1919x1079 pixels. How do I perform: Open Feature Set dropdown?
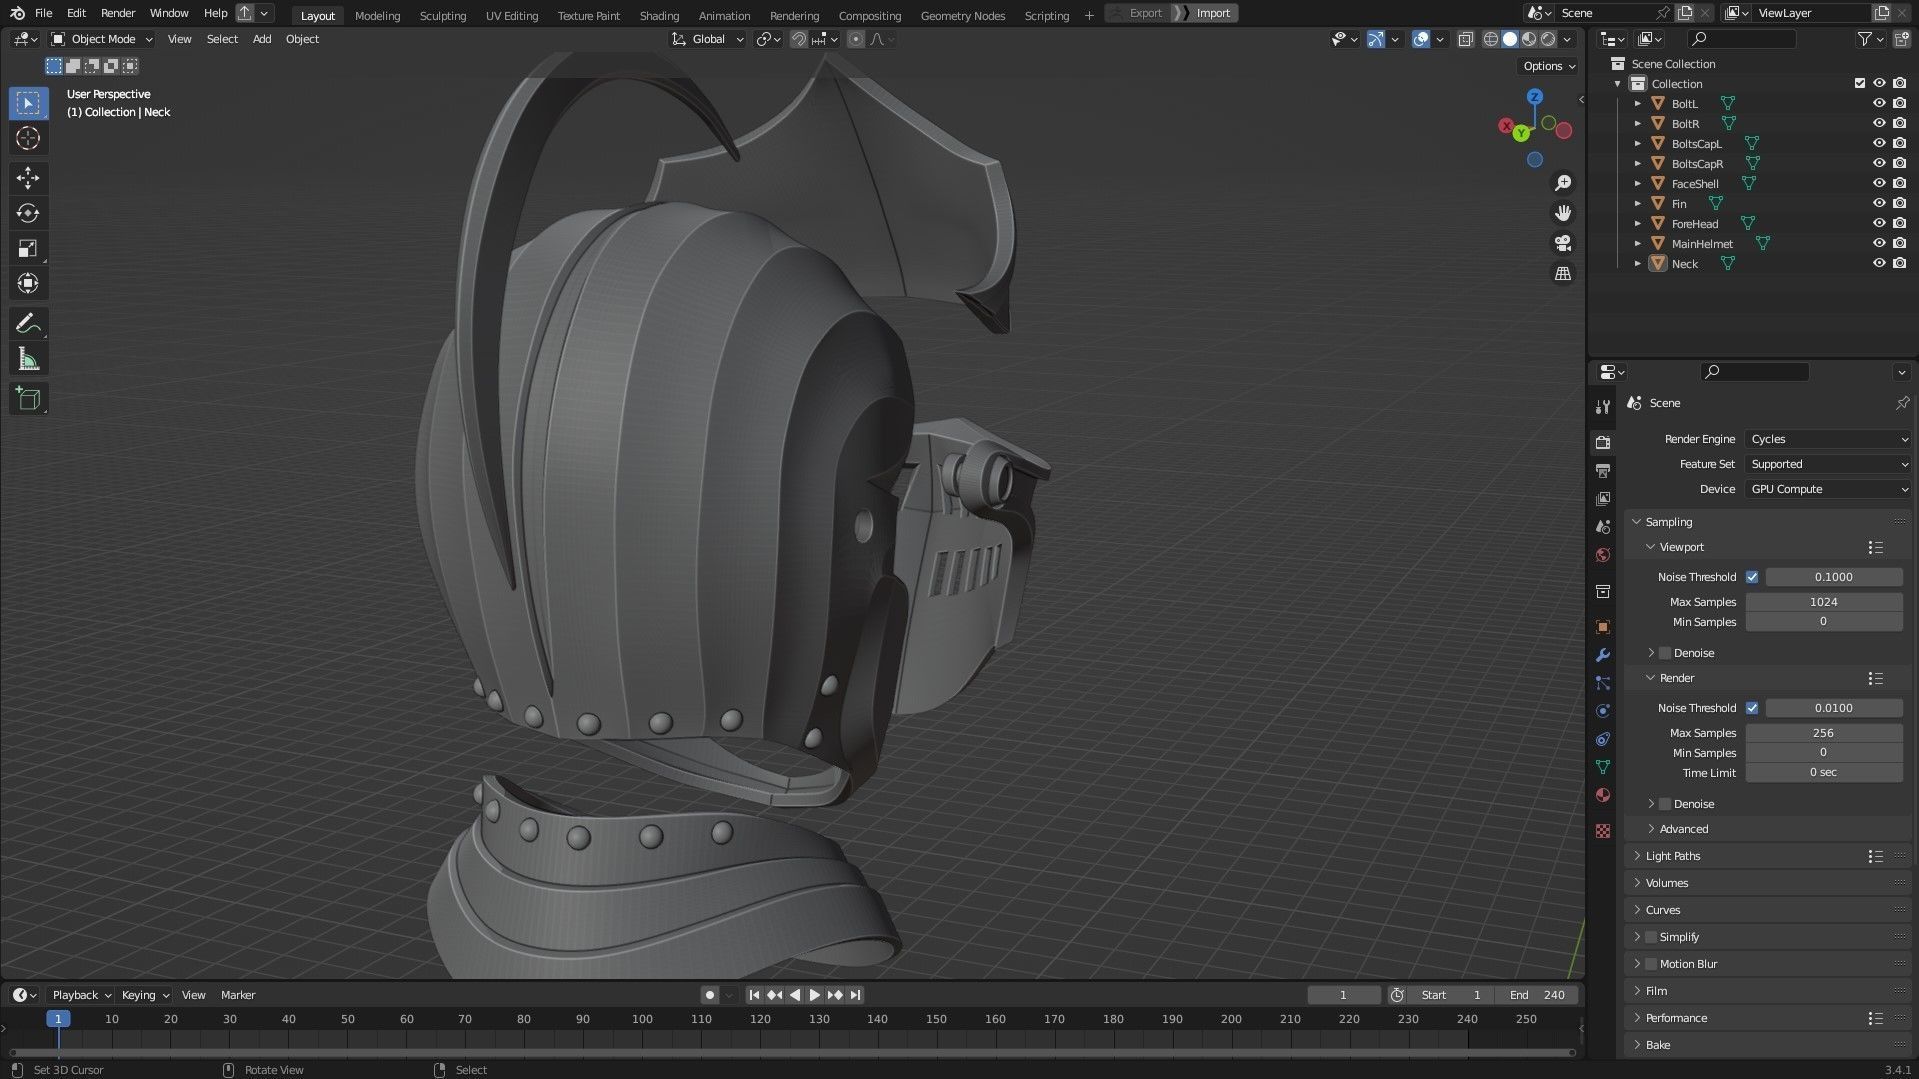1828,464
